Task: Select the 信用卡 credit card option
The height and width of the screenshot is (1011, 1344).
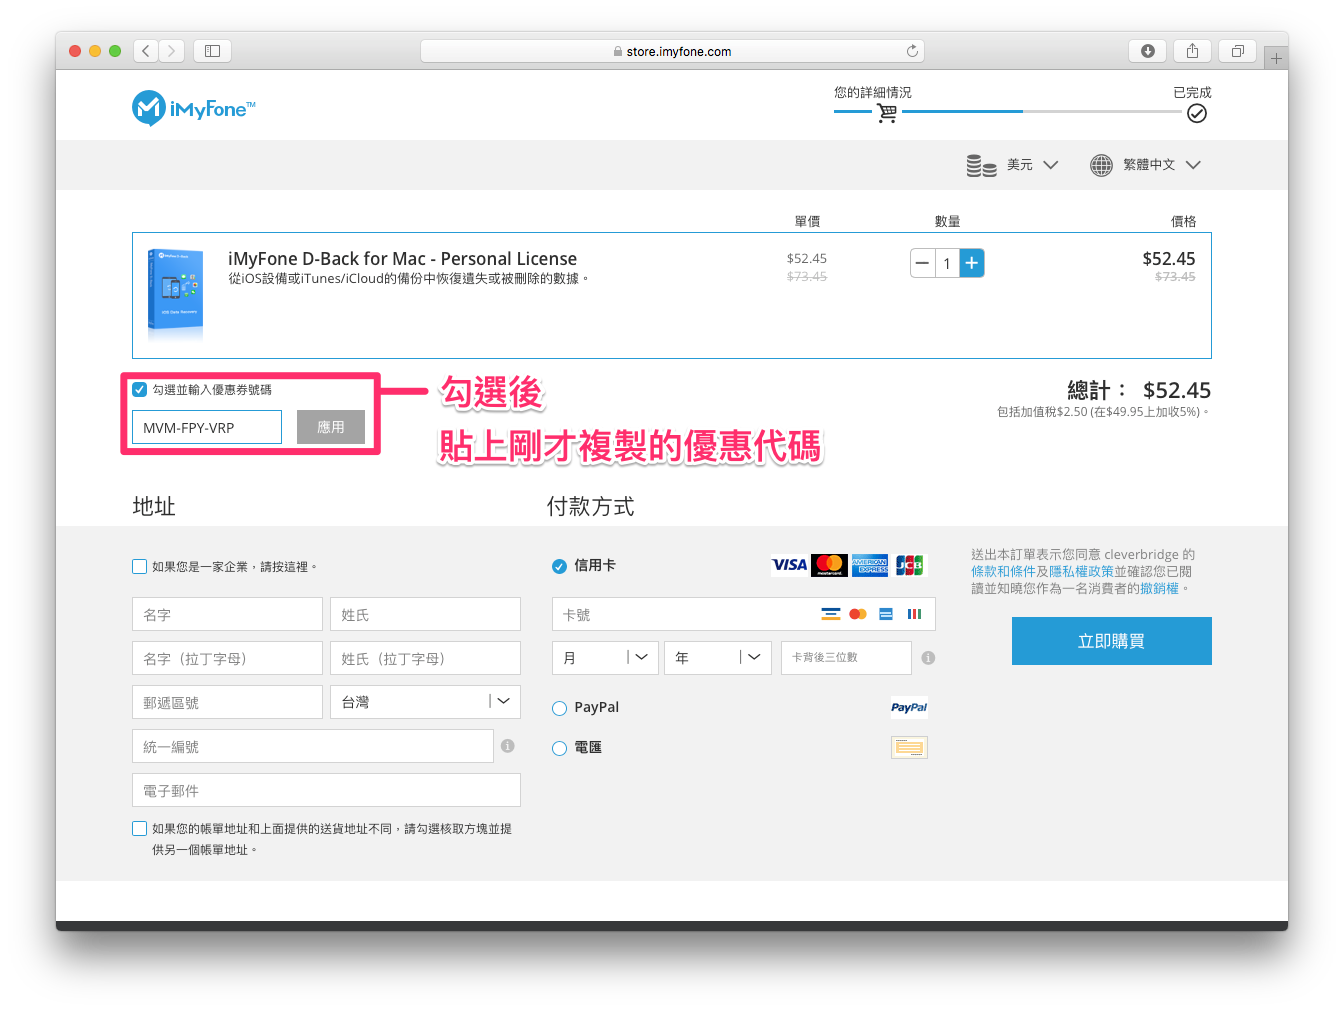Action: pyautogui.click(x=560, y=566)
